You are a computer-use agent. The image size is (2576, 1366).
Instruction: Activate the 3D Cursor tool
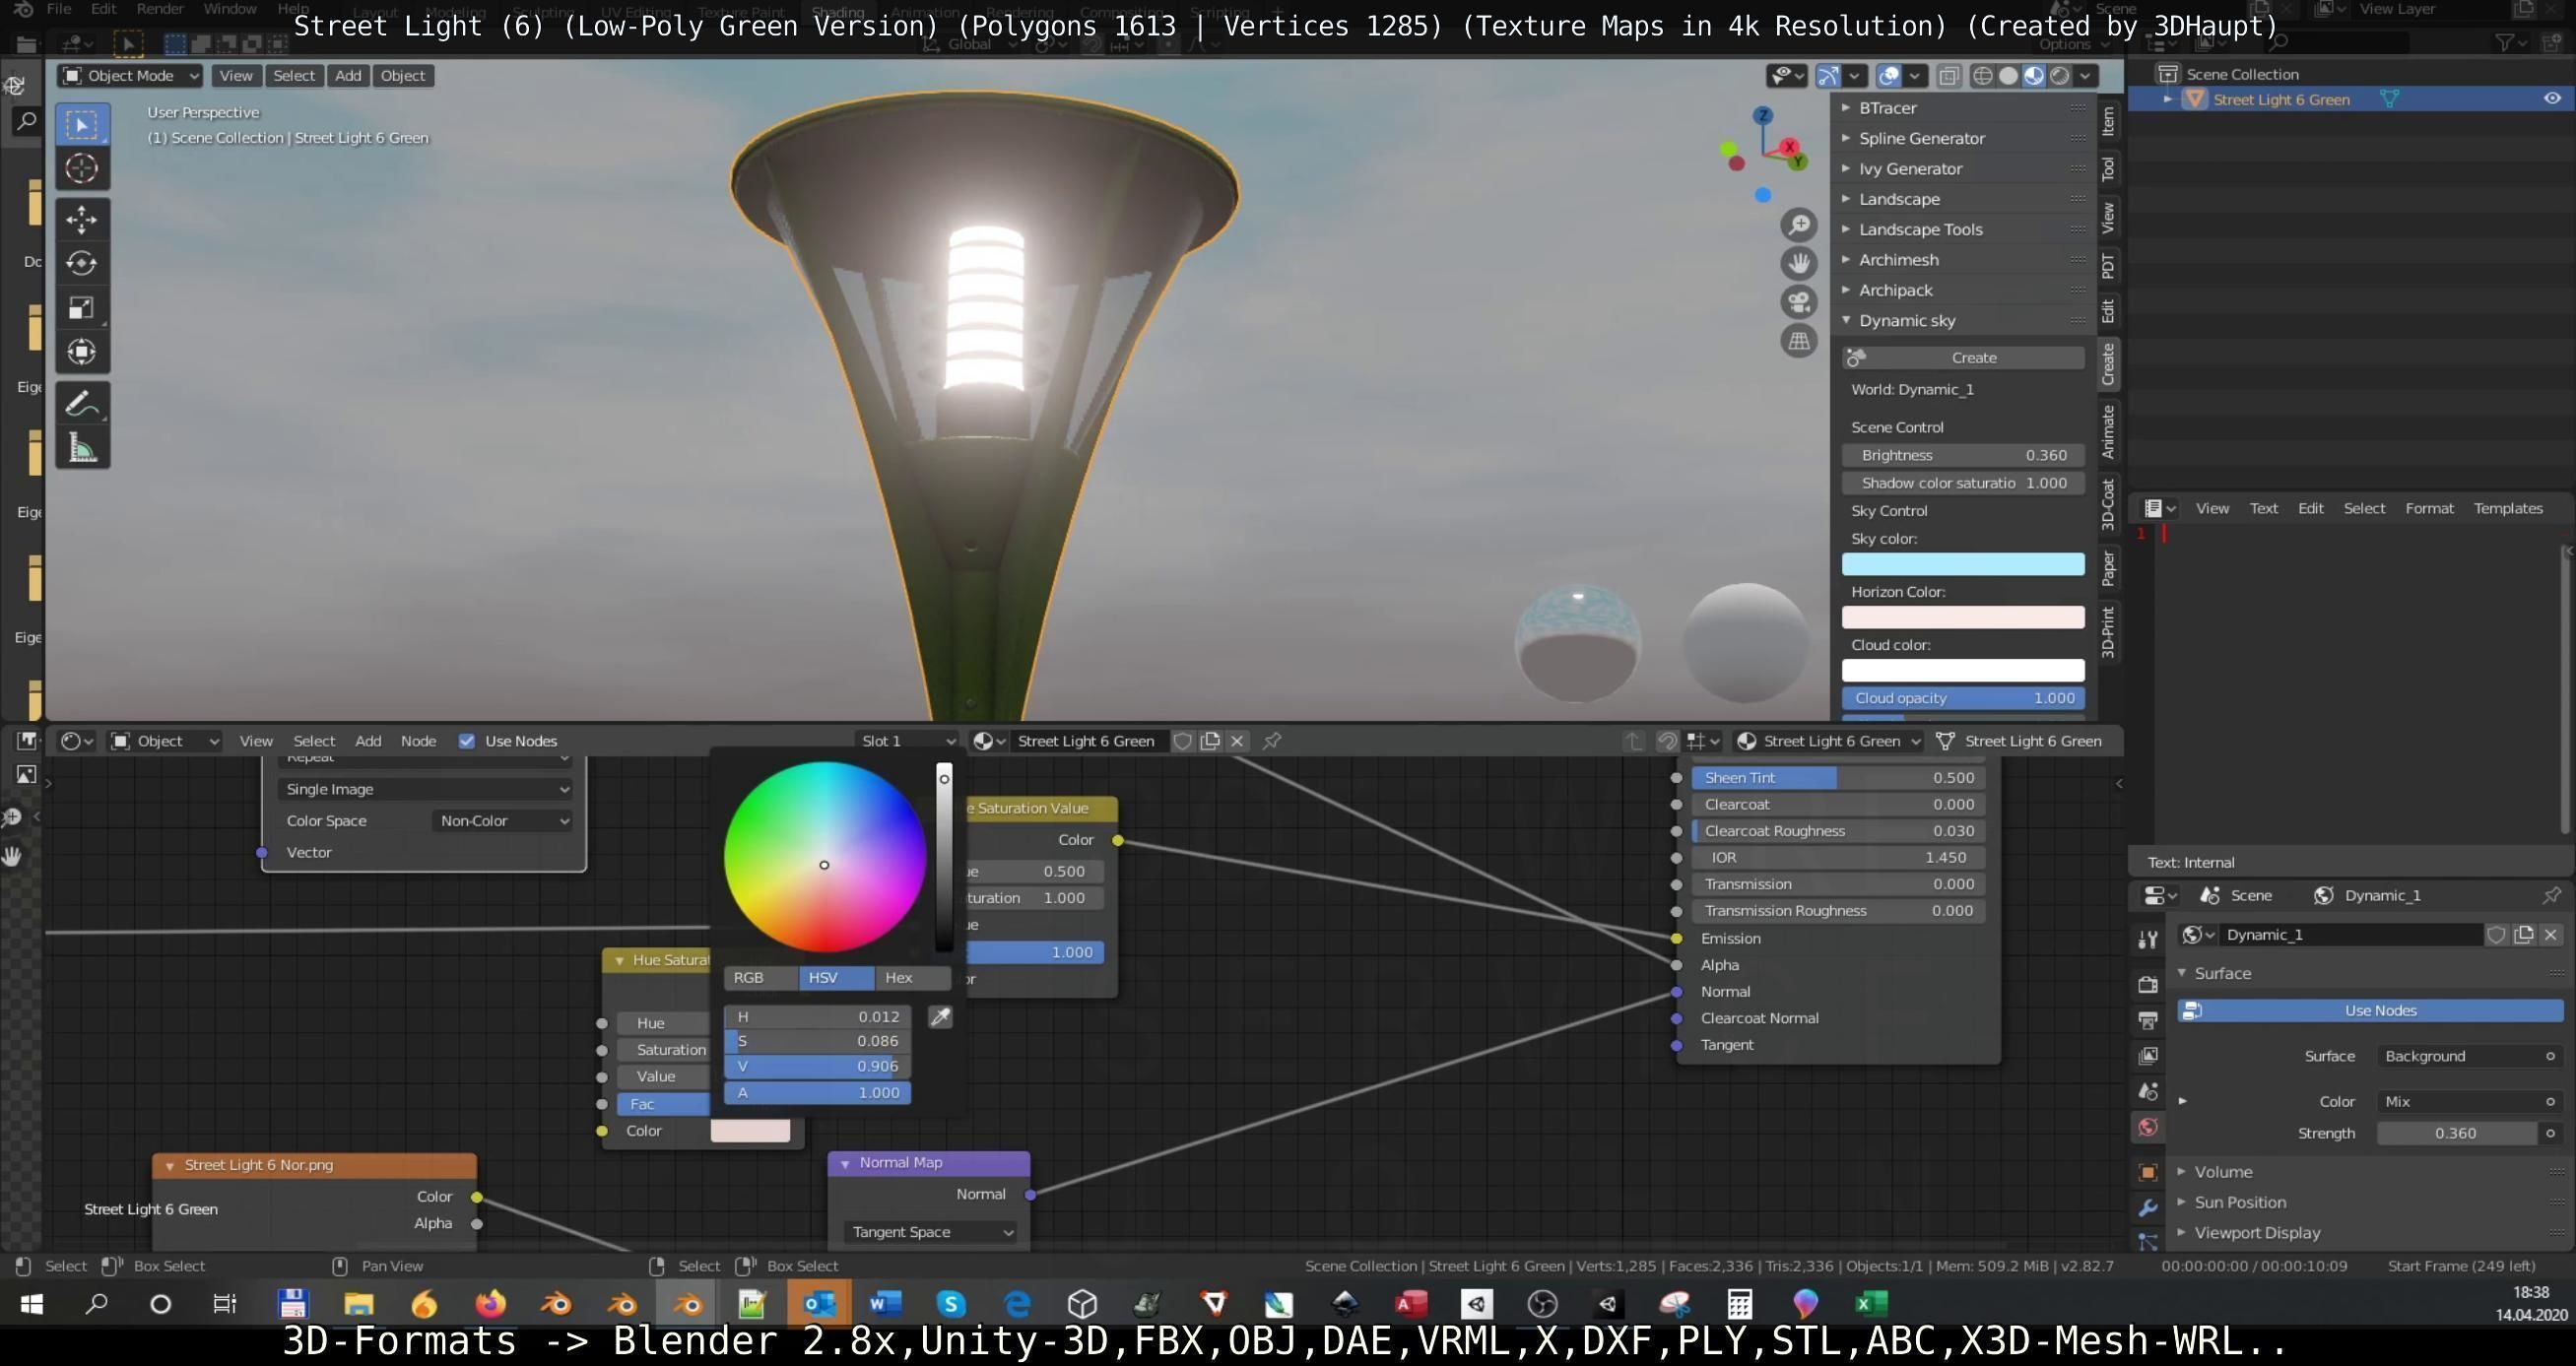(82, 169)
